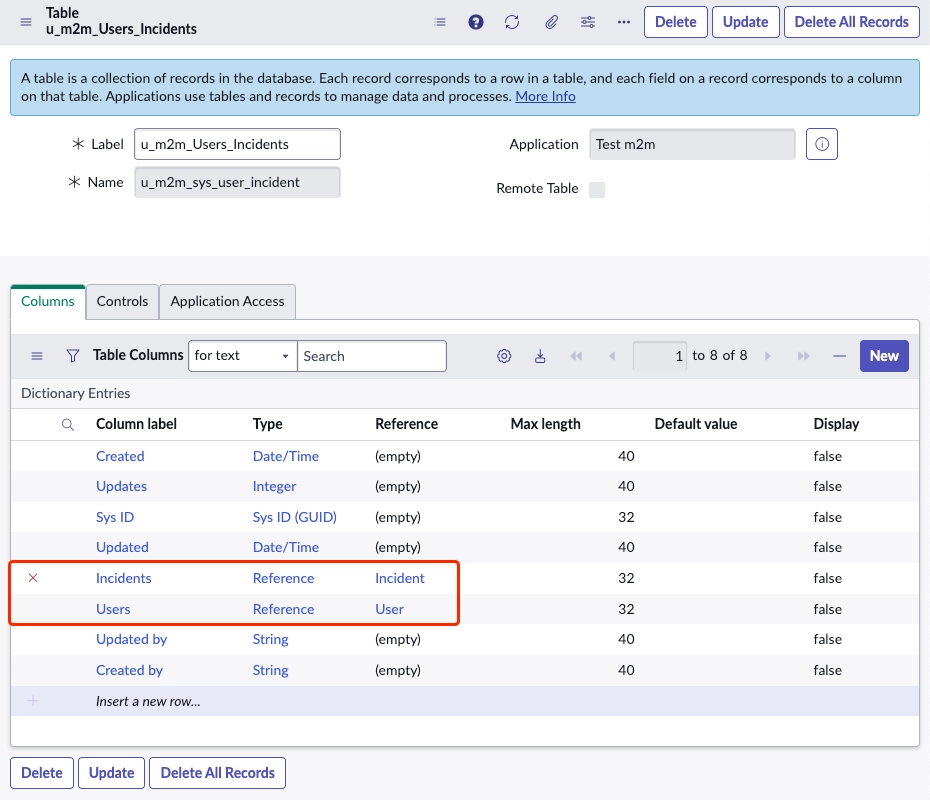This screenshot has width=930, height=800.
Task: Open the More Info link
Action: pos(545,97)
